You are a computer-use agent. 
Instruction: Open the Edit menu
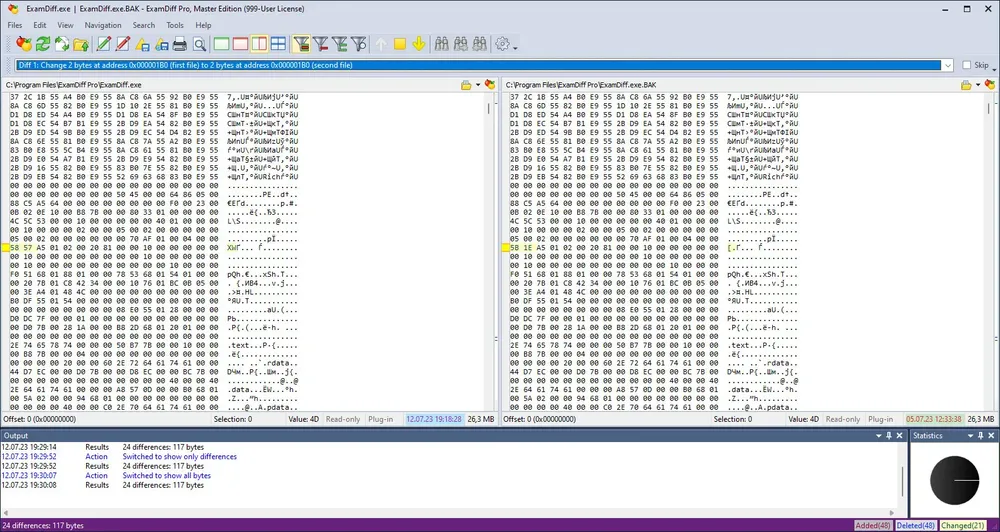(40, 25)
